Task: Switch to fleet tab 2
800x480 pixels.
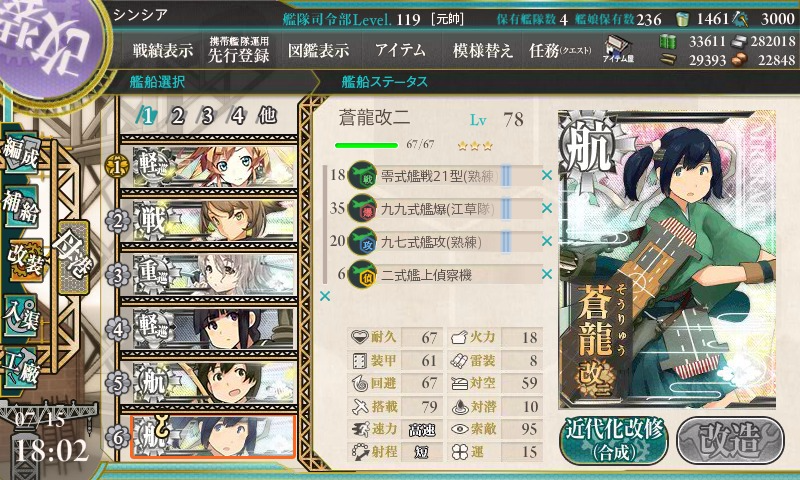Action: pyautogui.click(x=178, y=116)
